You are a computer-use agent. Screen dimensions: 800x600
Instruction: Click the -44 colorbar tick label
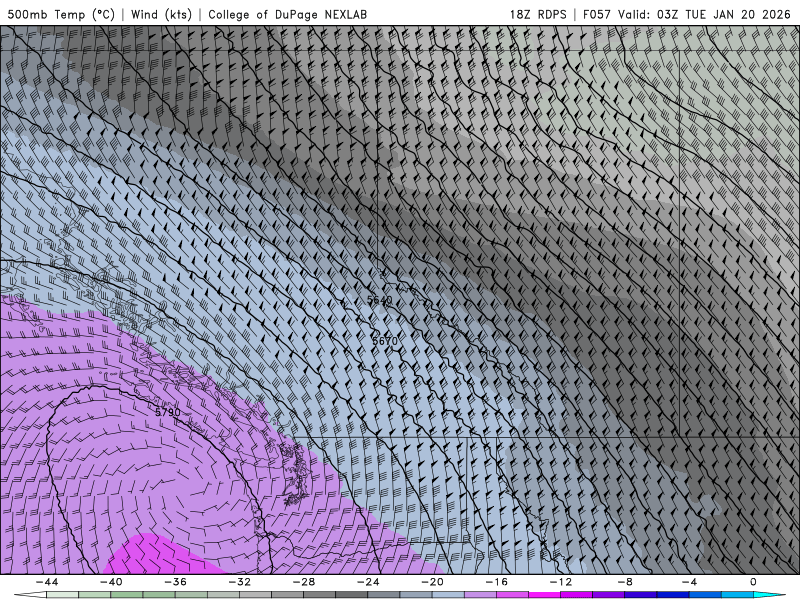(47, 582)
